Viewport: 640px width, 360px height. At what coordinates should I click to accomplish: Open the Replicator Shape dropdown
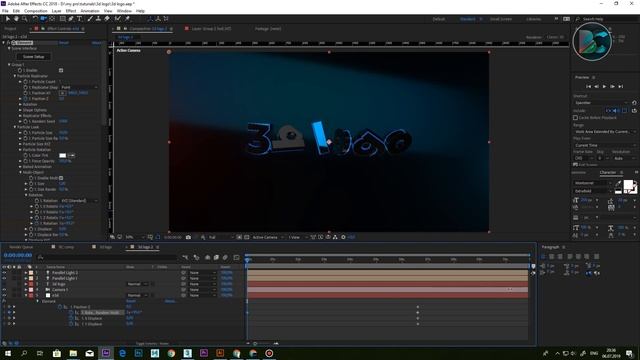click(79, 87)
